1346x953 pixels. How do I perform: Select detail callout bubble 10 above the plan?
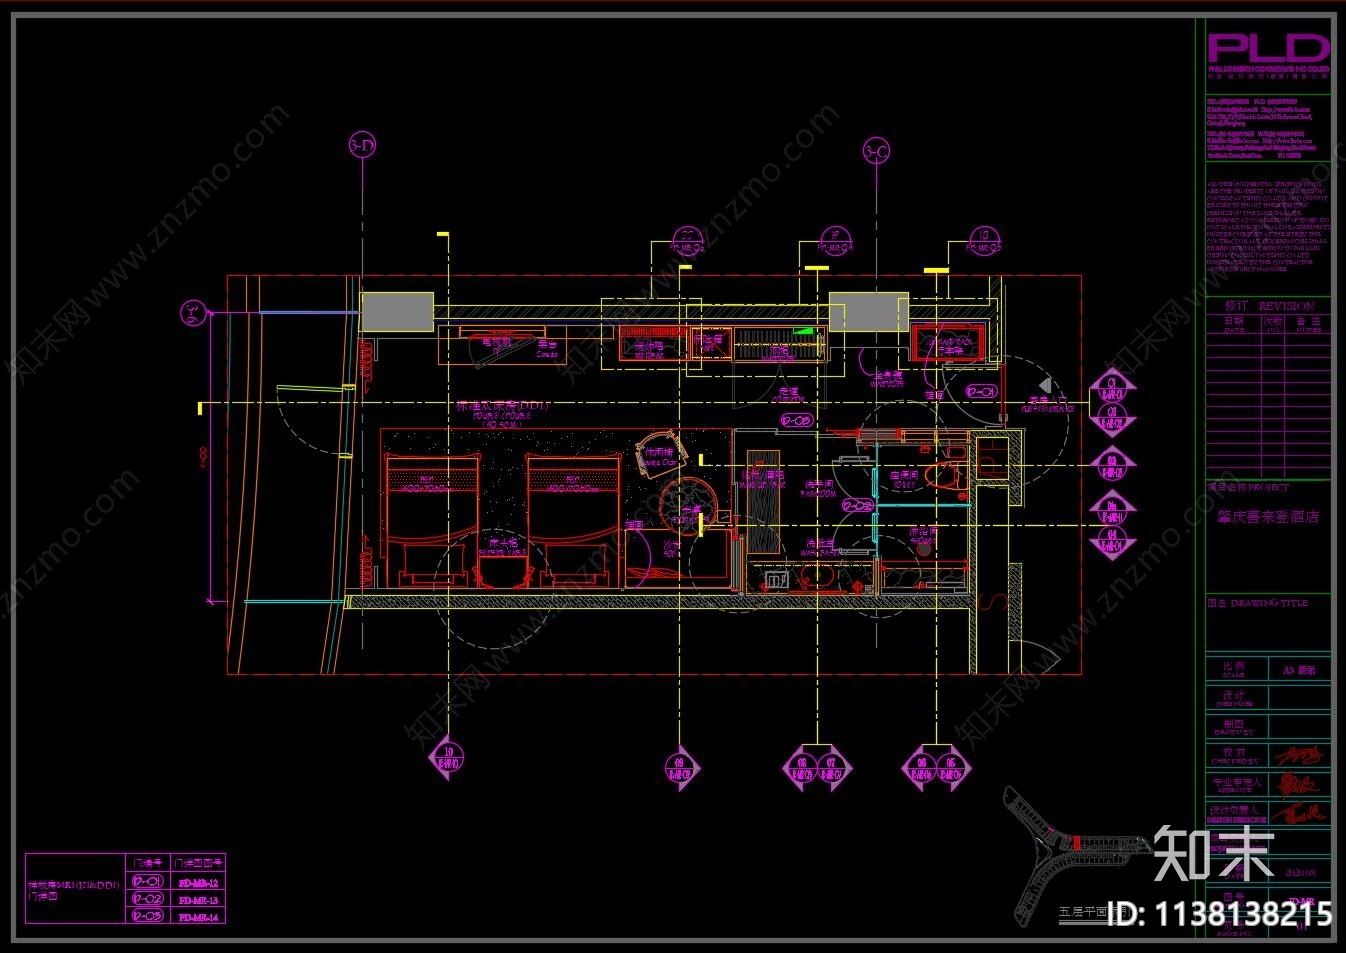click(x=983, y=241)
